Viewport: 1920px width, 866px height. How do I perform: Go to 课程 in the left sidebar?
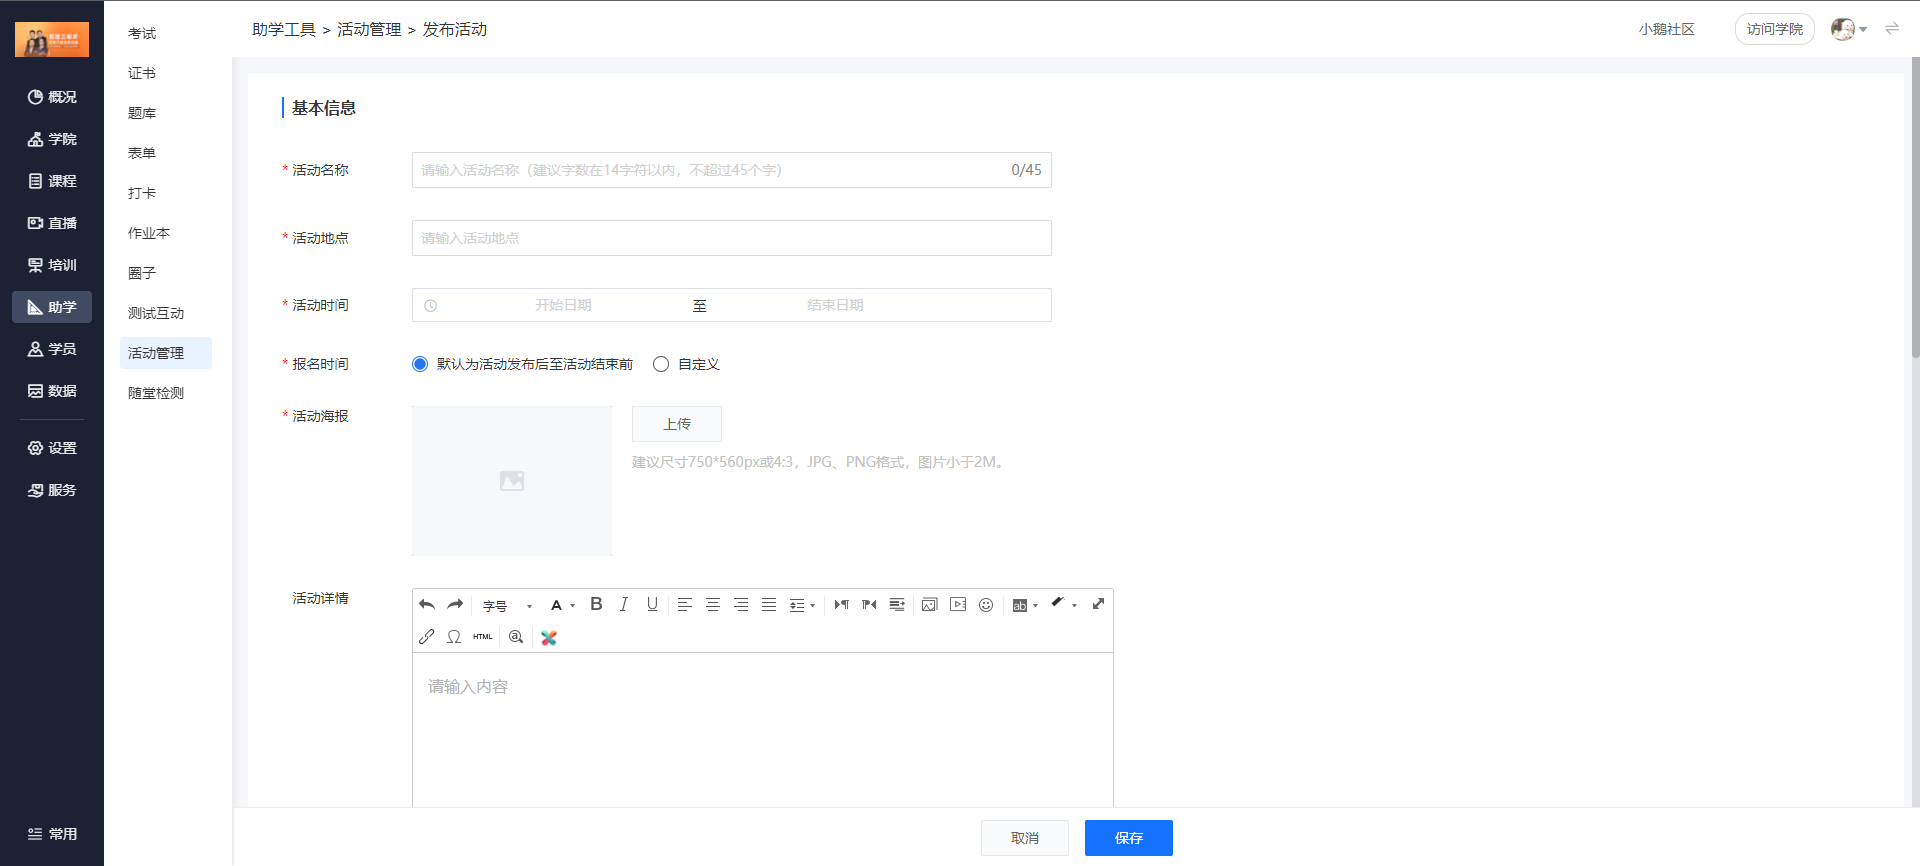point(52,181)
